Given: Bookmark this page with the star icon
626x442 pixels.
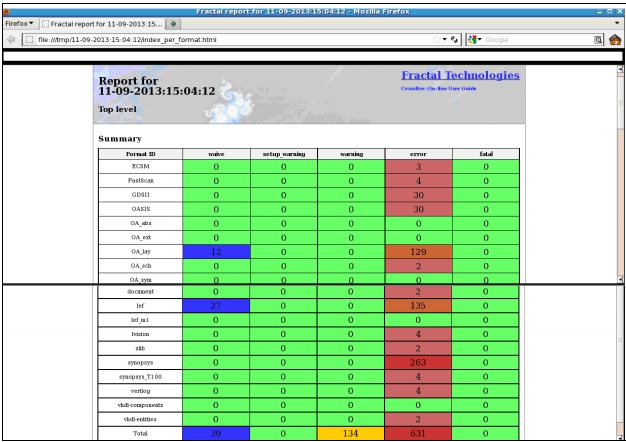Looking at the screenshot, I should [x=437, y=39].
